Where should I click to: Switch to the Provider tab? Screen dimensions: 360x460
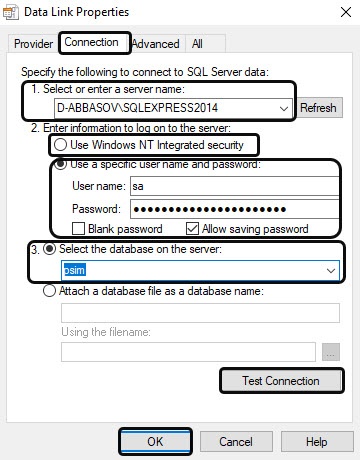pyautogui.click(x=33, y=44)
